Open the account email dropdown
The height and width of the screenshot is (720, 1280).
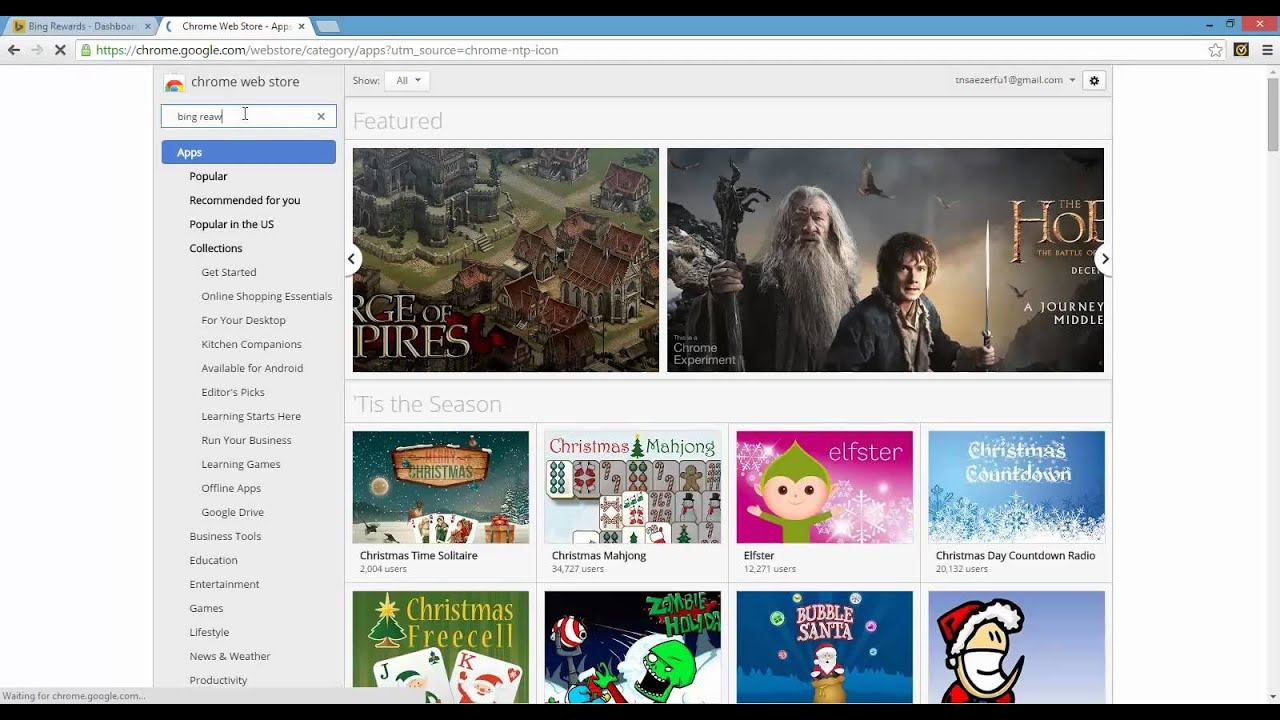[1015, 80]
